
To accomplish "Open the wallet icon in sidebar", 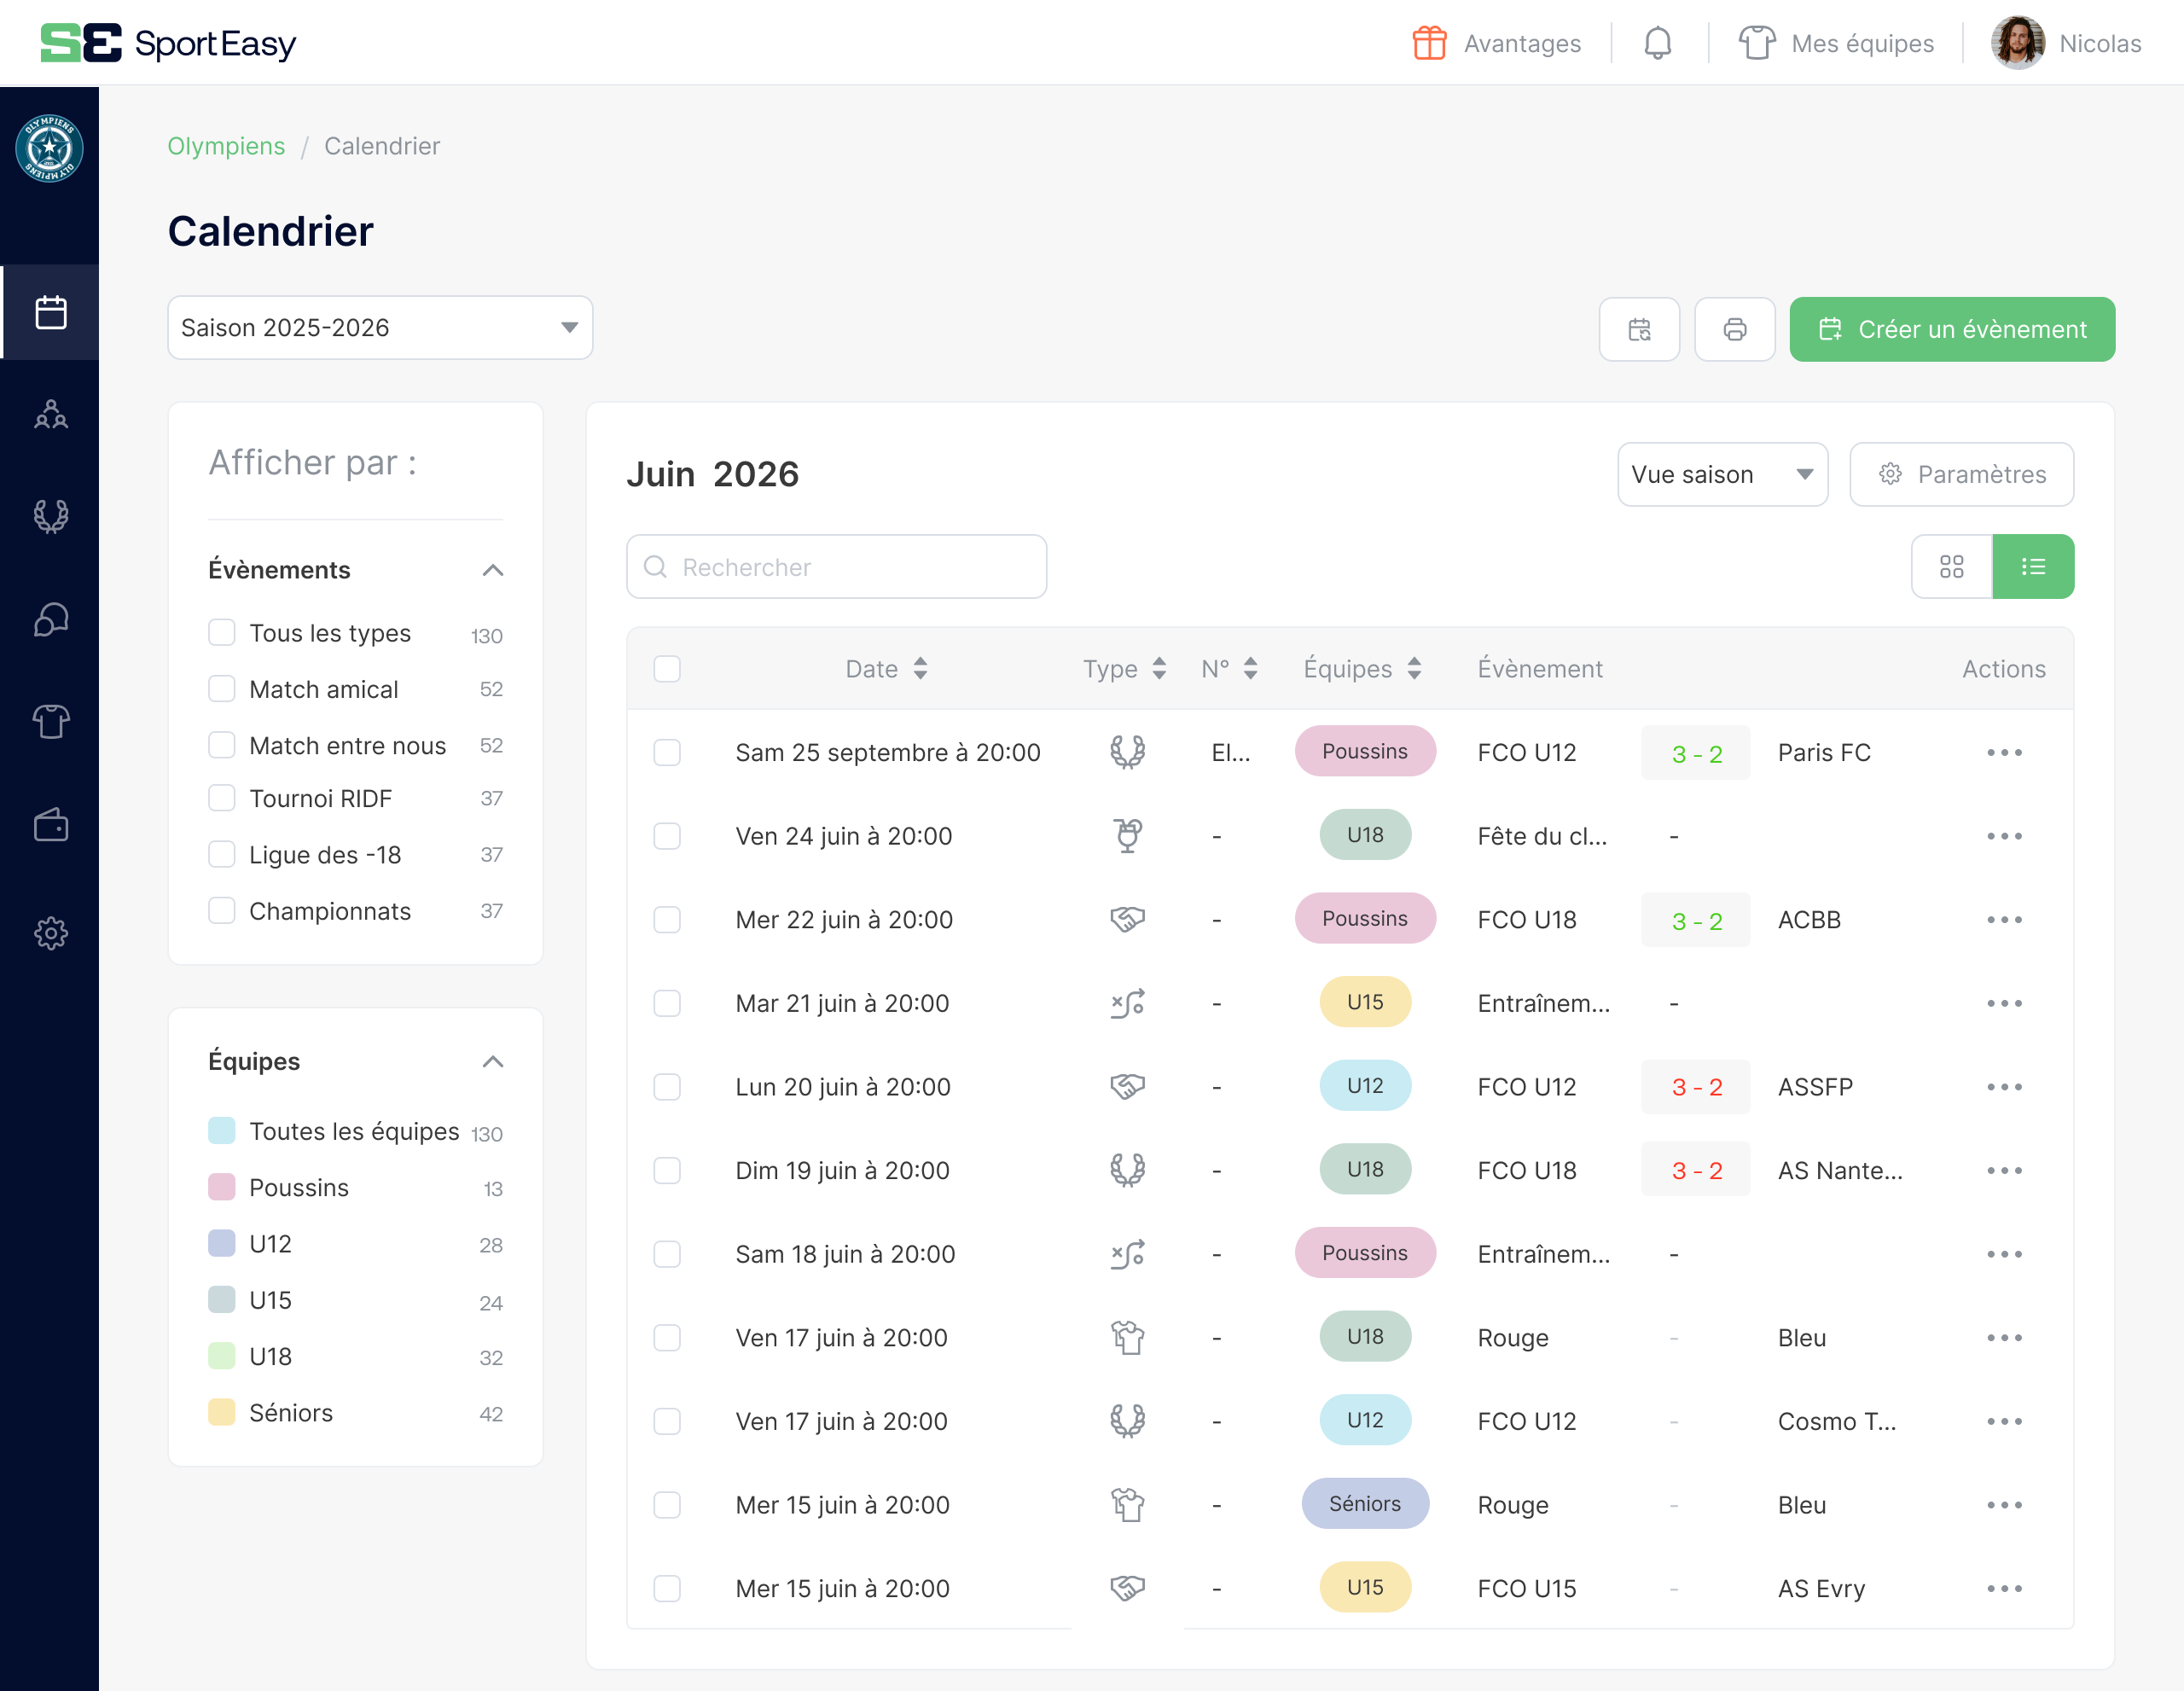I will [50, 825].
